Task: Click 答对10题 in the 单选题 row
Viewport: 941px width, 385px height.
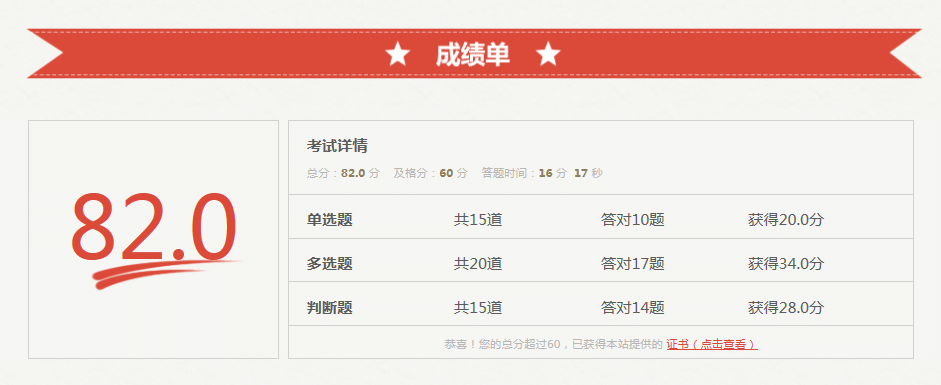Action: coord(633,220)
